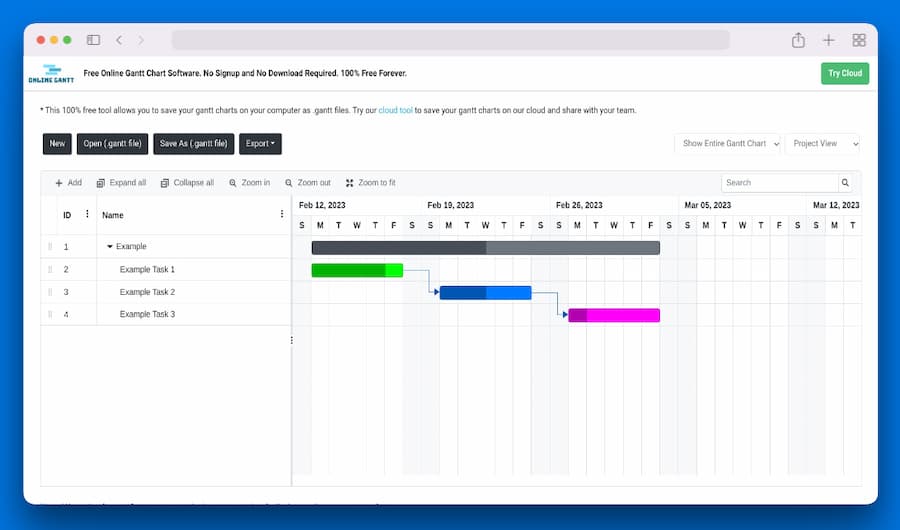This screenshot has width=900, height=530.
Task: Open a new tab with the plus icon
Action: click(828, 40)
